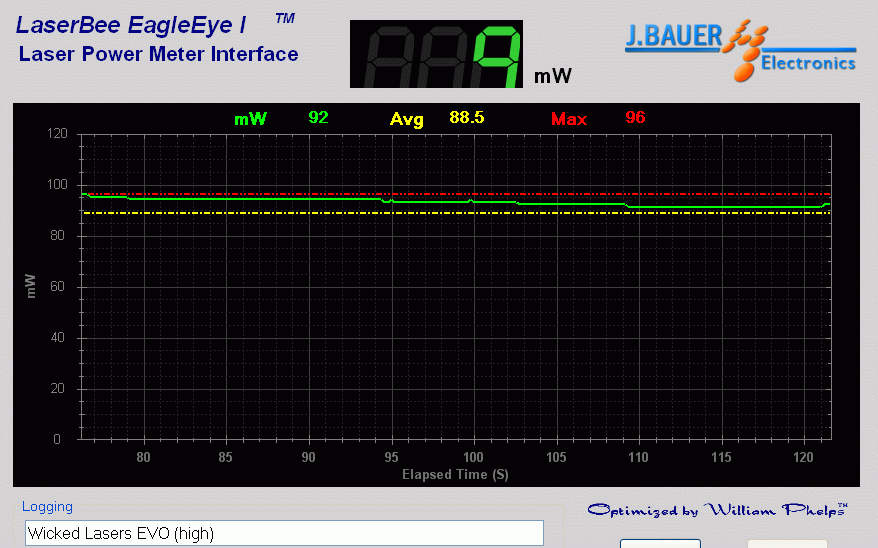Click the yellow Avg value 88.5
The image size is (878, 548).
pyautogui.click(x=466, y=118)
